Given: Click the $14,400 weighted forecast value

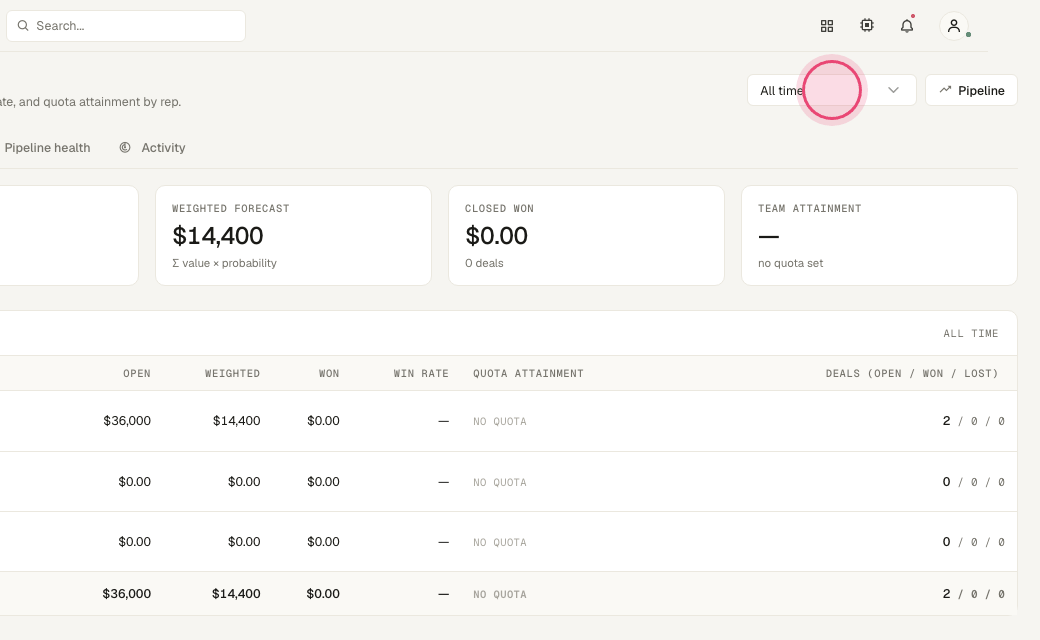Looking at the screenshot, I should (x=218, y=235).
